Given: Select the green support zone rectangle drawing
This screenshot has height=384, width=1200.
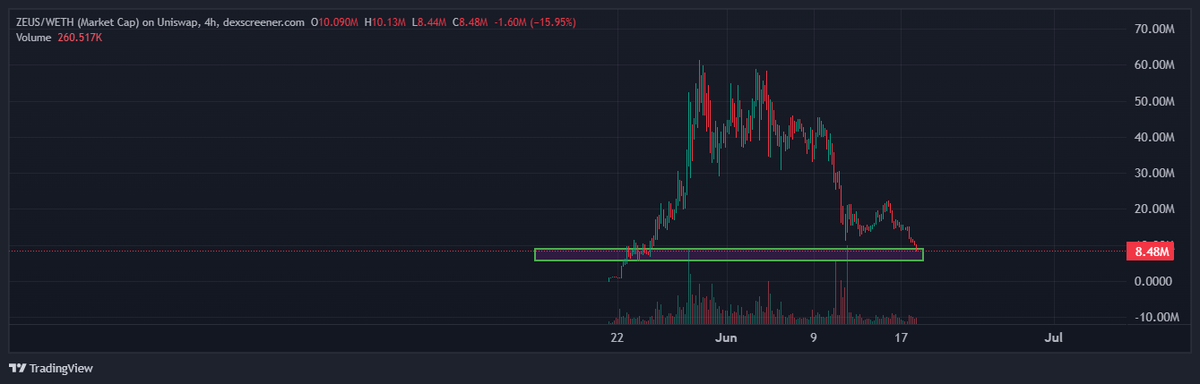Looking at the screenshot, I should click(x=729, y=255).
